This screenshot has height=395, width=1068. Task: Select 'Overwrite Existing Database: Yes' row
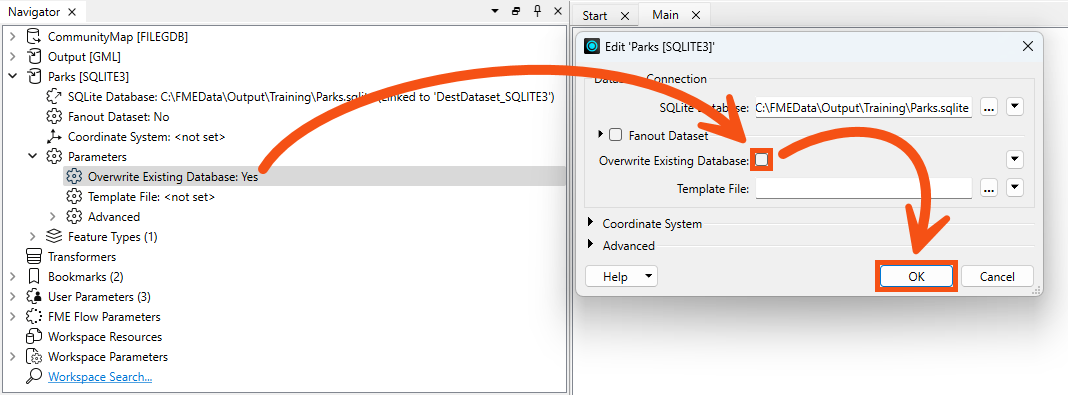[x=314, y=176]
